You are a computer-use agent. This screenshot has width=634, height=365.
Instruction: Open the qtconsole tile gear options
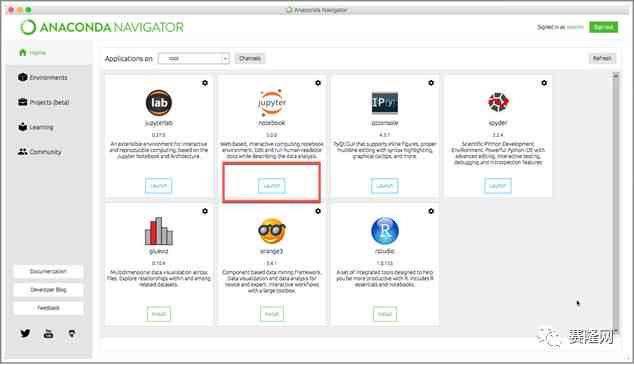tap(431, 83)
